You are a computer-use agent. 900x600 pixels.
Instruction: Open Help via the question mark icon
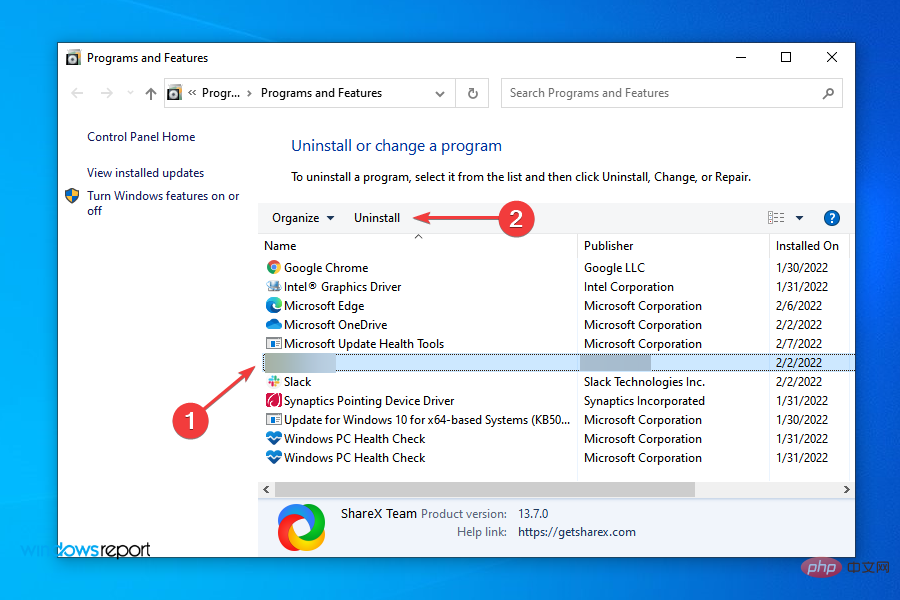tap(831, 217)
